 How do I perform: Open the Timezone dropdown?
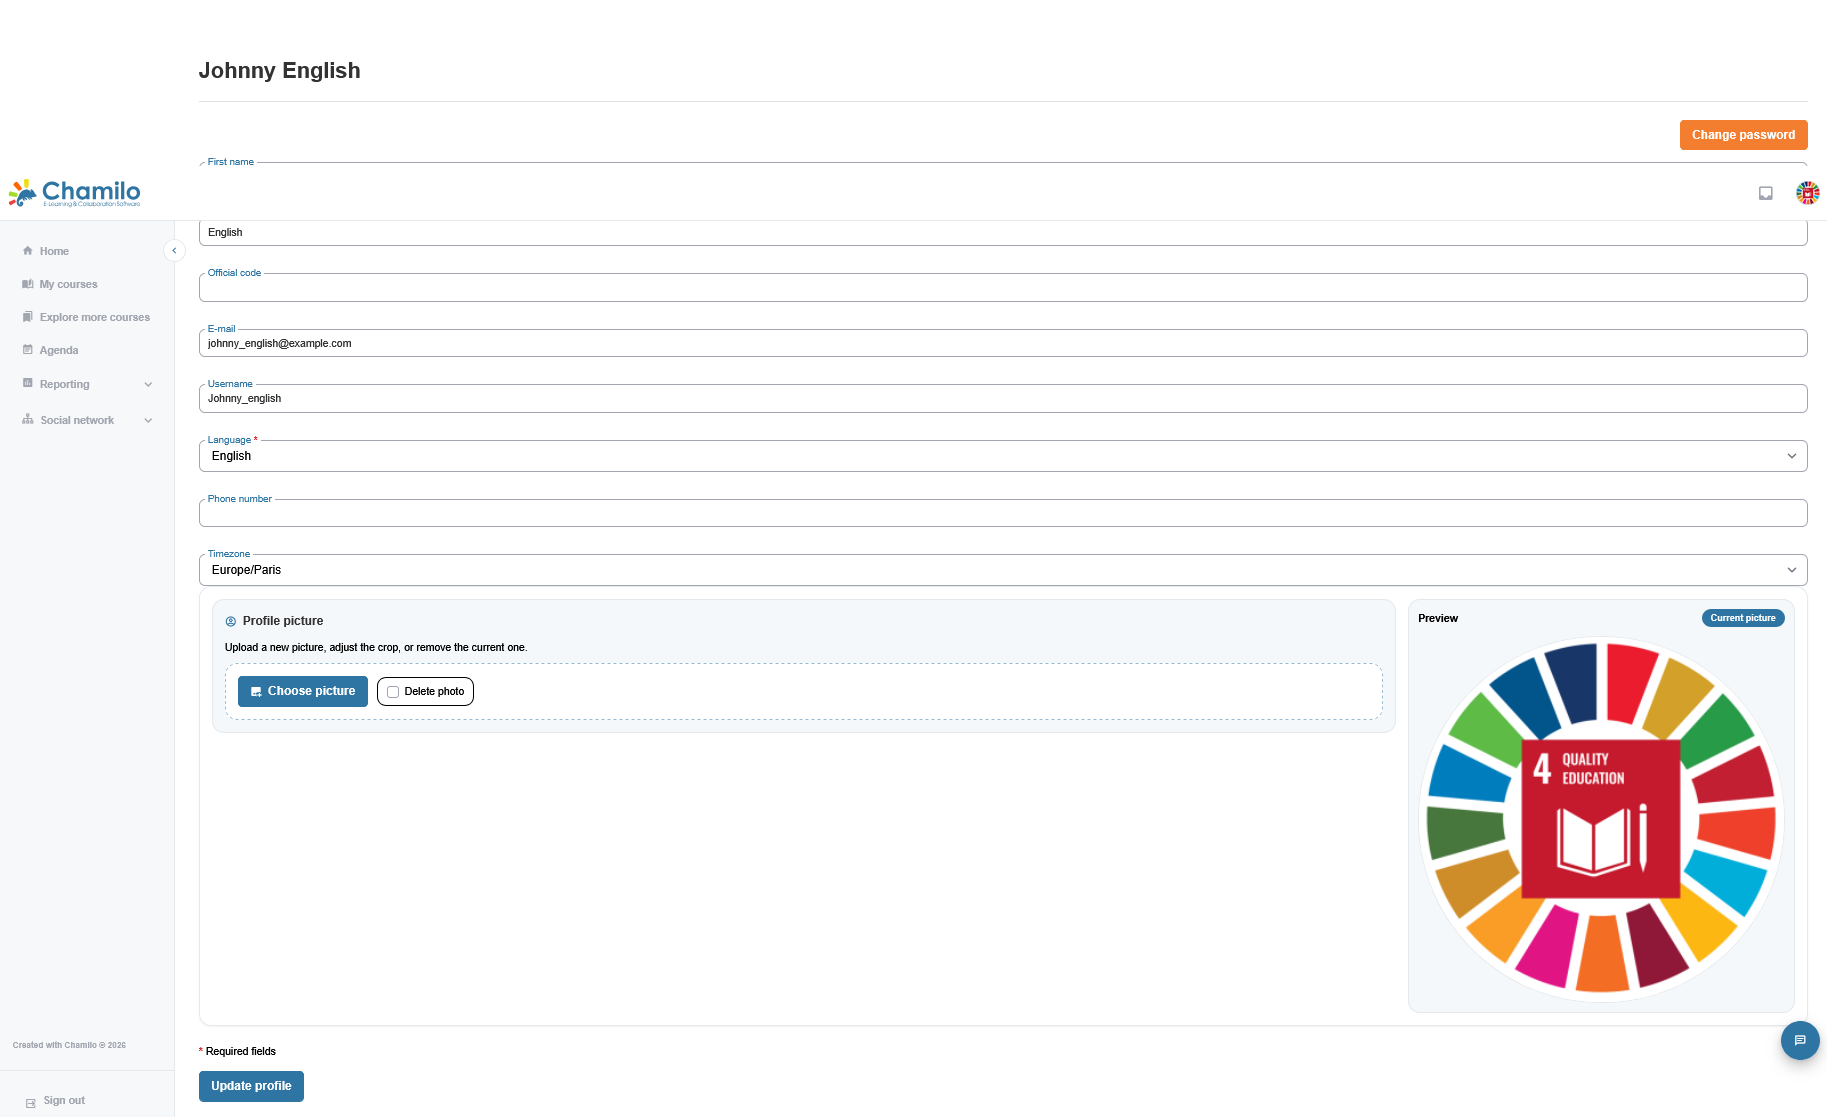pos(1003,570)
